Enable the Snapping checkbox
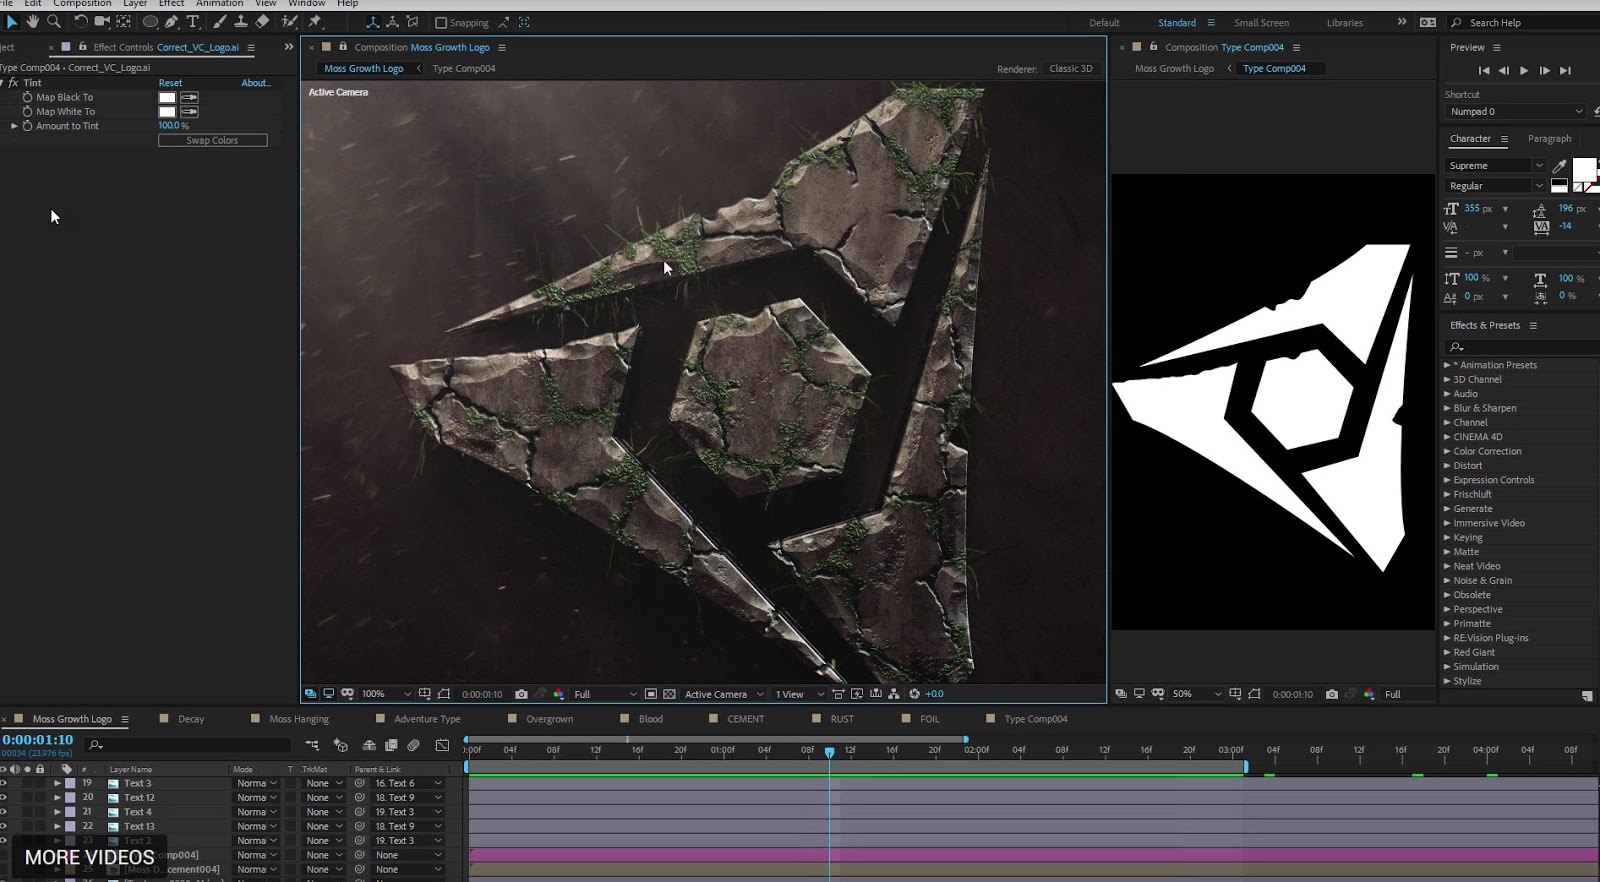 coord(441,23)
